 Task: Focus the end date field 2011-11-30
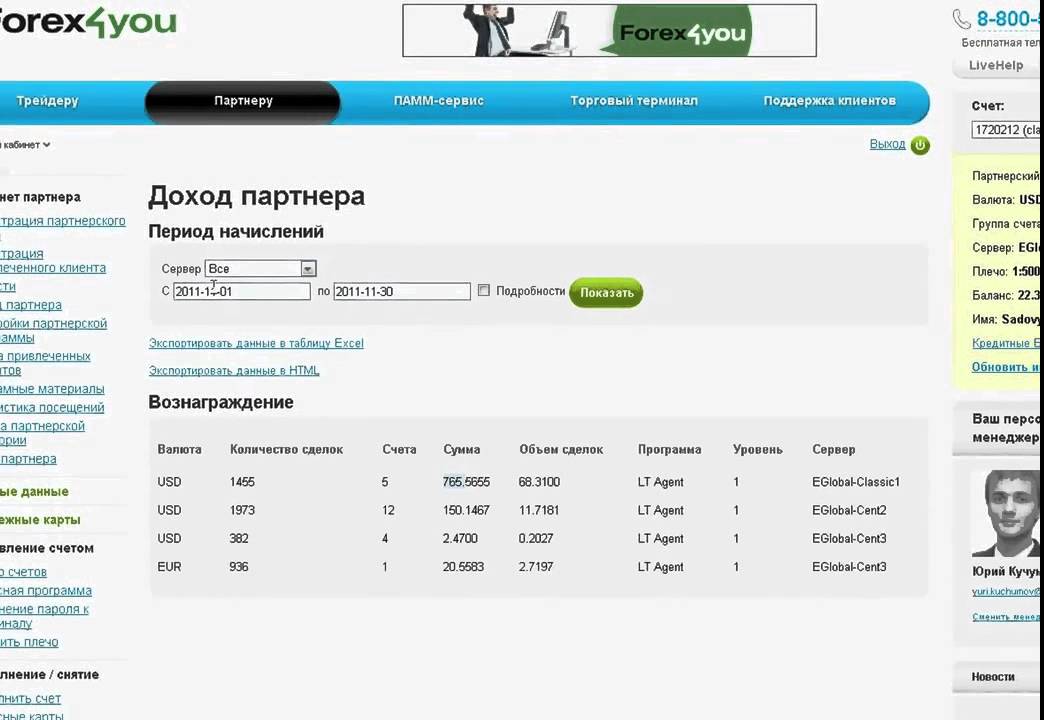[x=401, y=291]
